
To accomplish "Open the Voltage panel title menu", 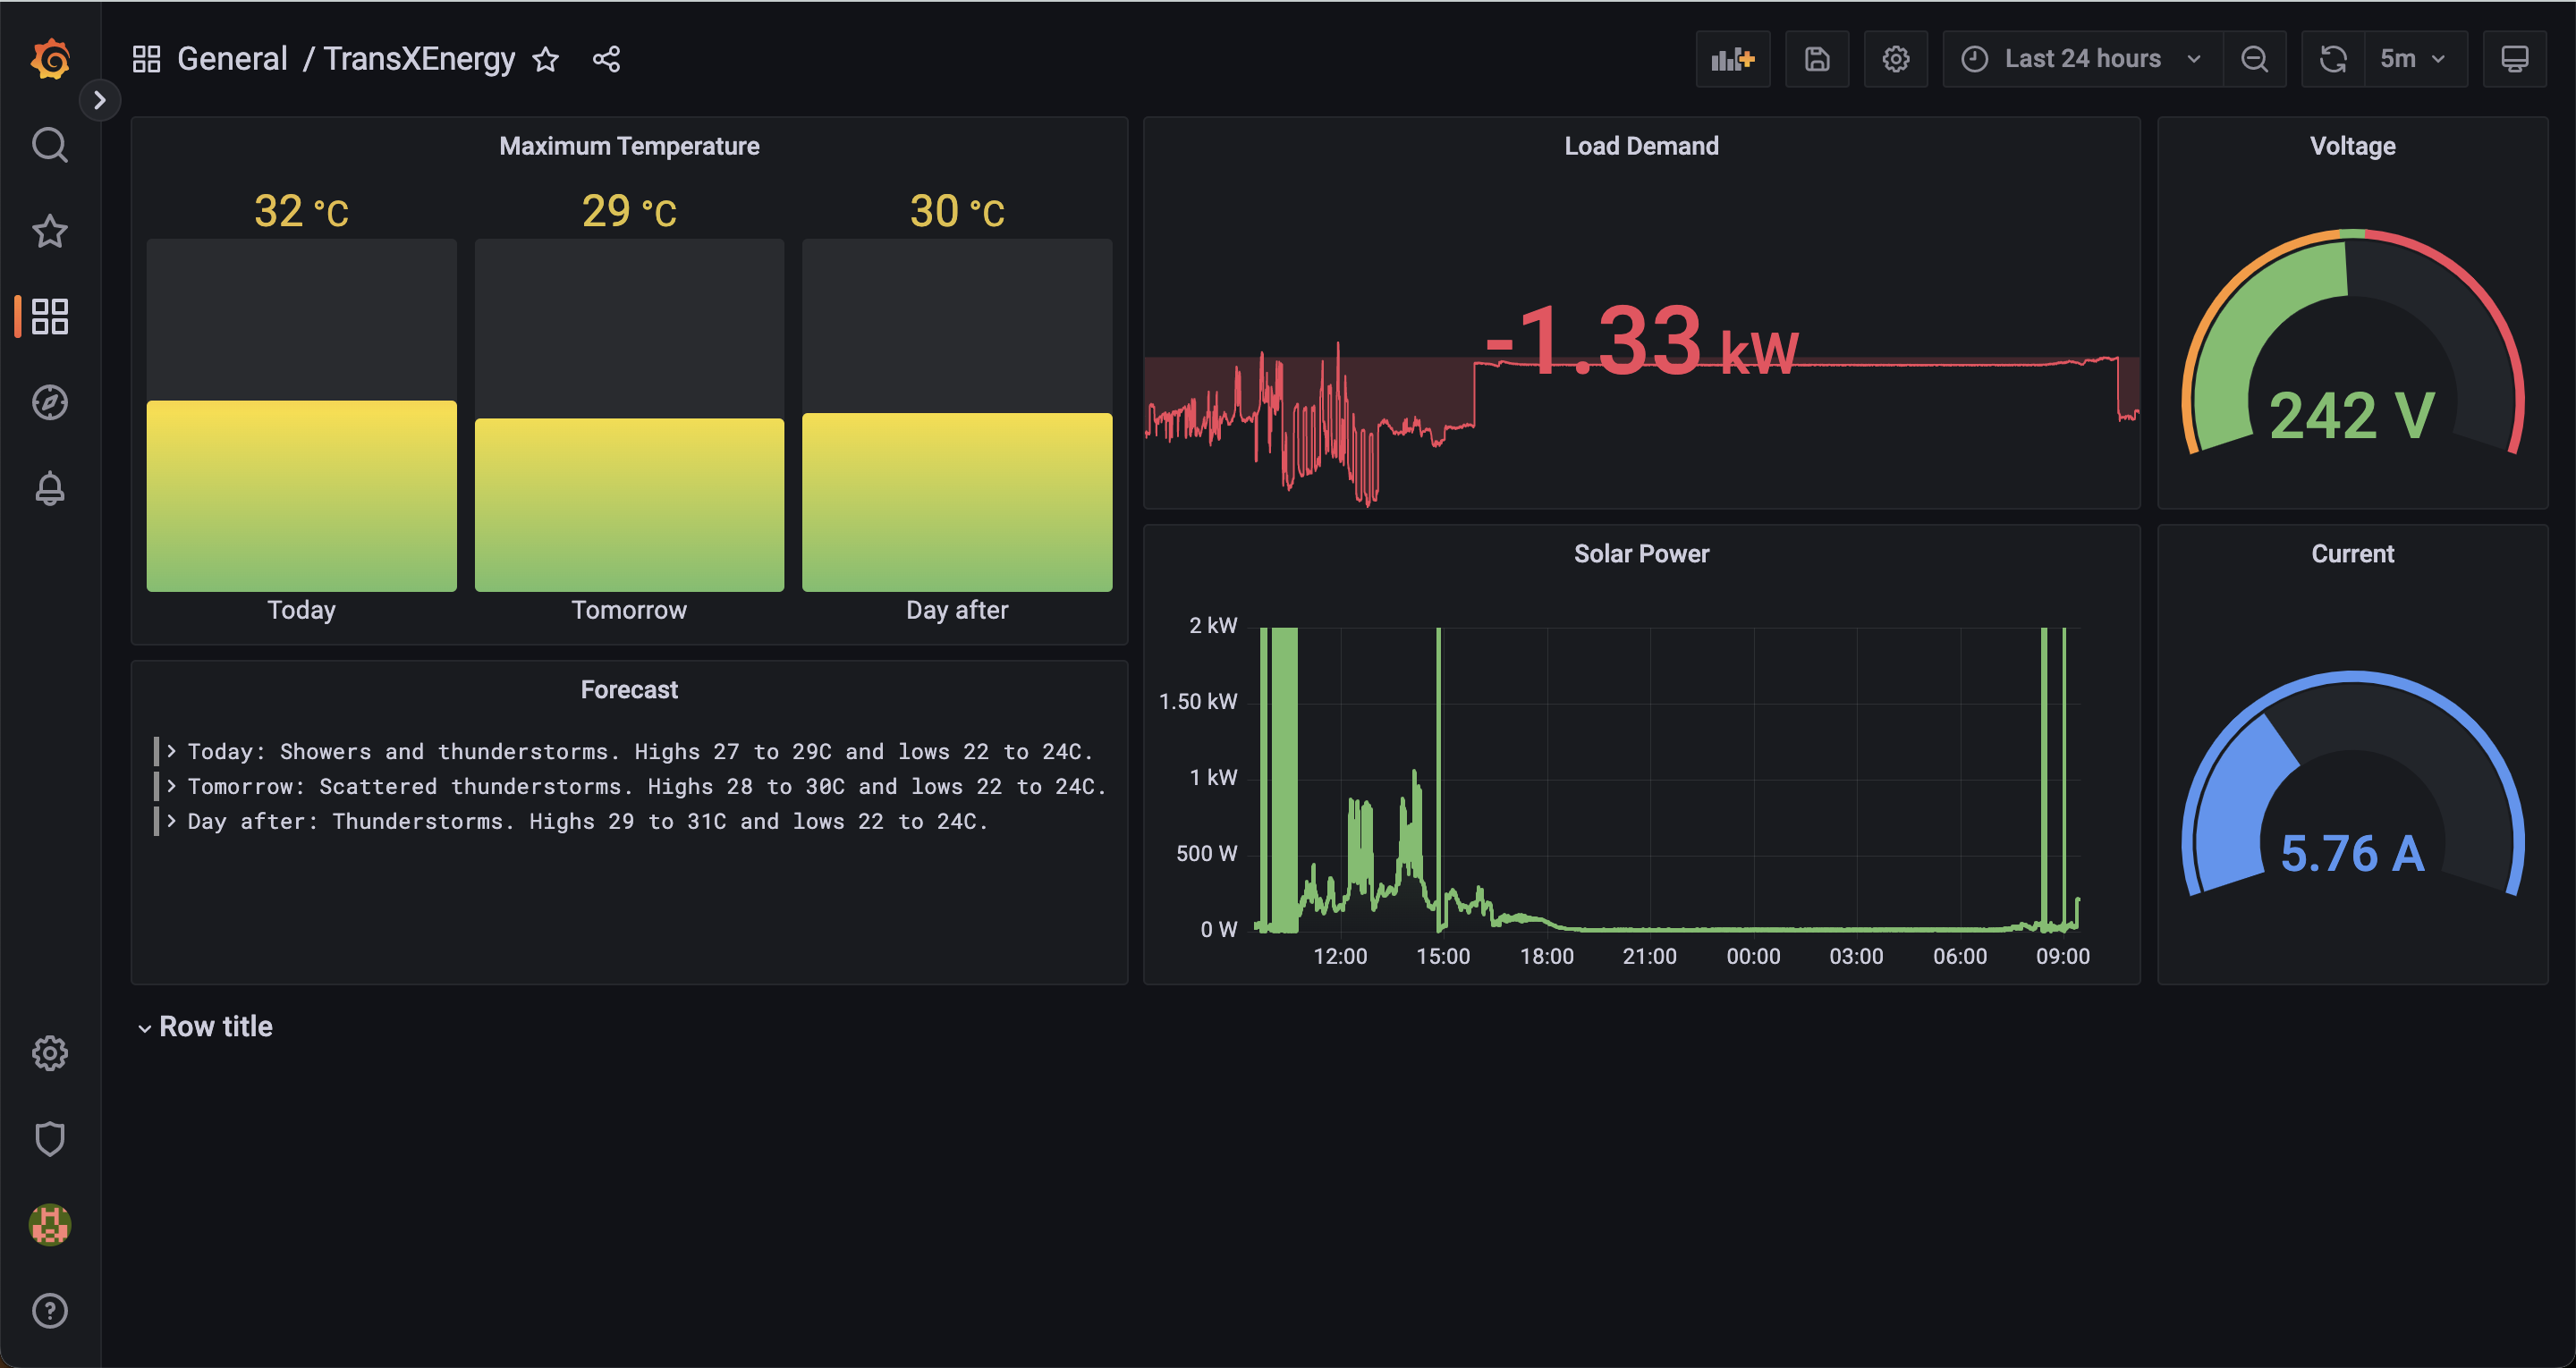I will pos(2352,146).
